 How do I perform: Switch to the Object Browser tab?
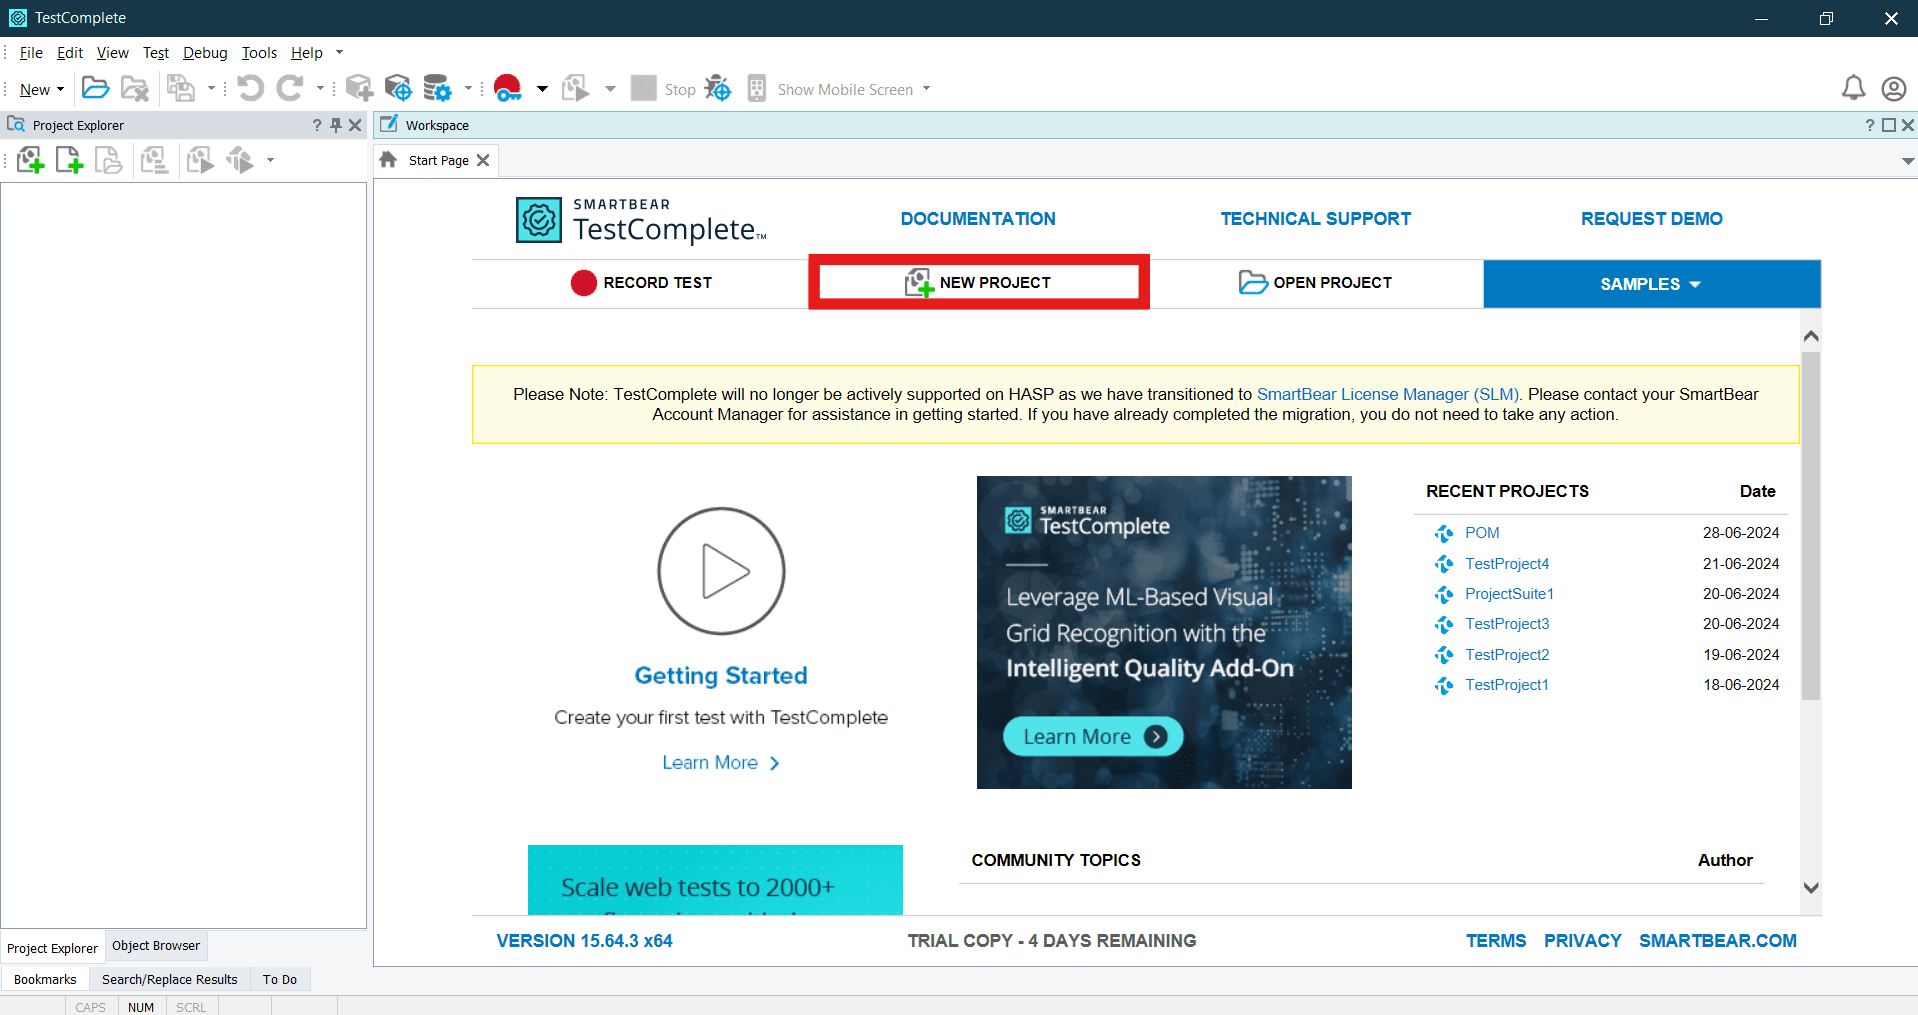pyautogui.click(x=155, y=945)
